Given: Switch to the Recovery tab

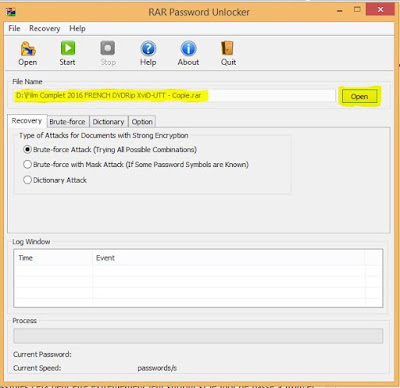Looking at the screenshot, I should pyautogui.click(x=27, y=121).
